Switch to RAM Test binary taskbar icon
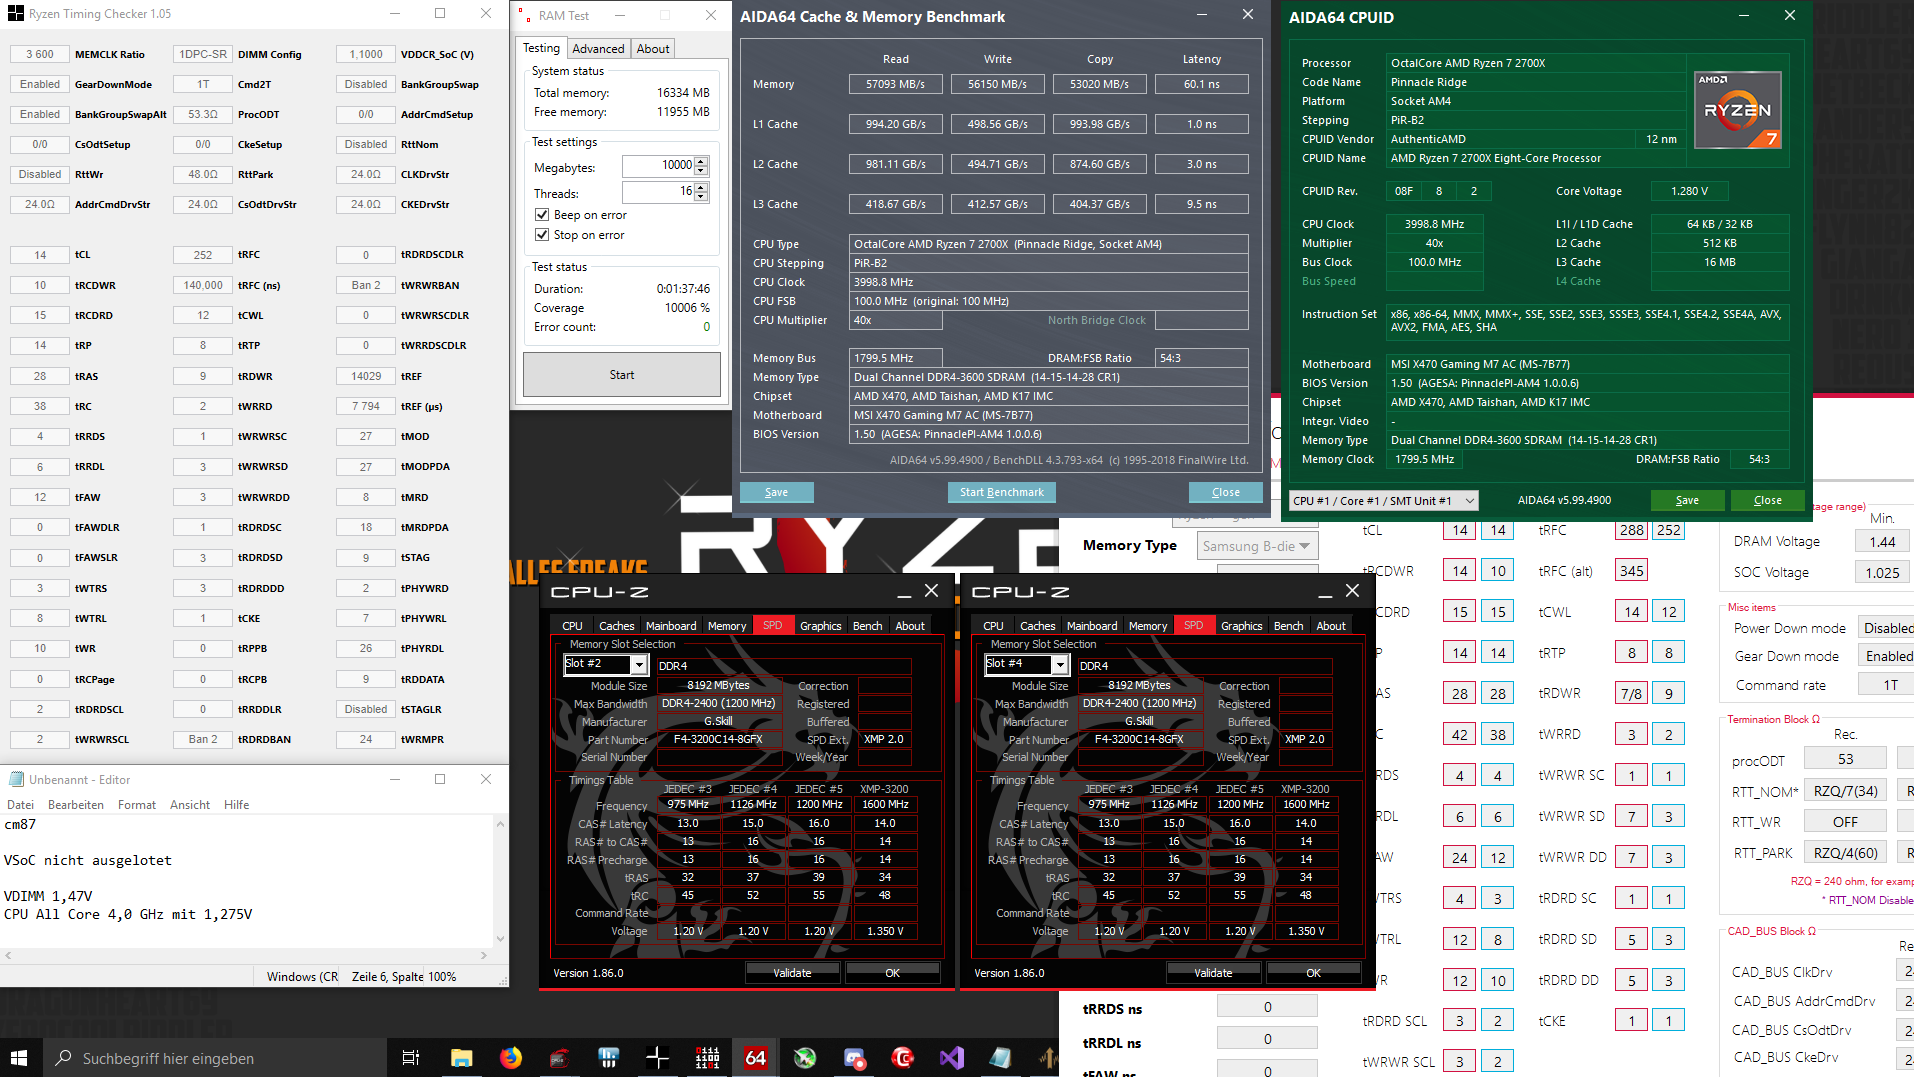The width and height of the screenshot is (1914, 1077). click(707, 1057)
